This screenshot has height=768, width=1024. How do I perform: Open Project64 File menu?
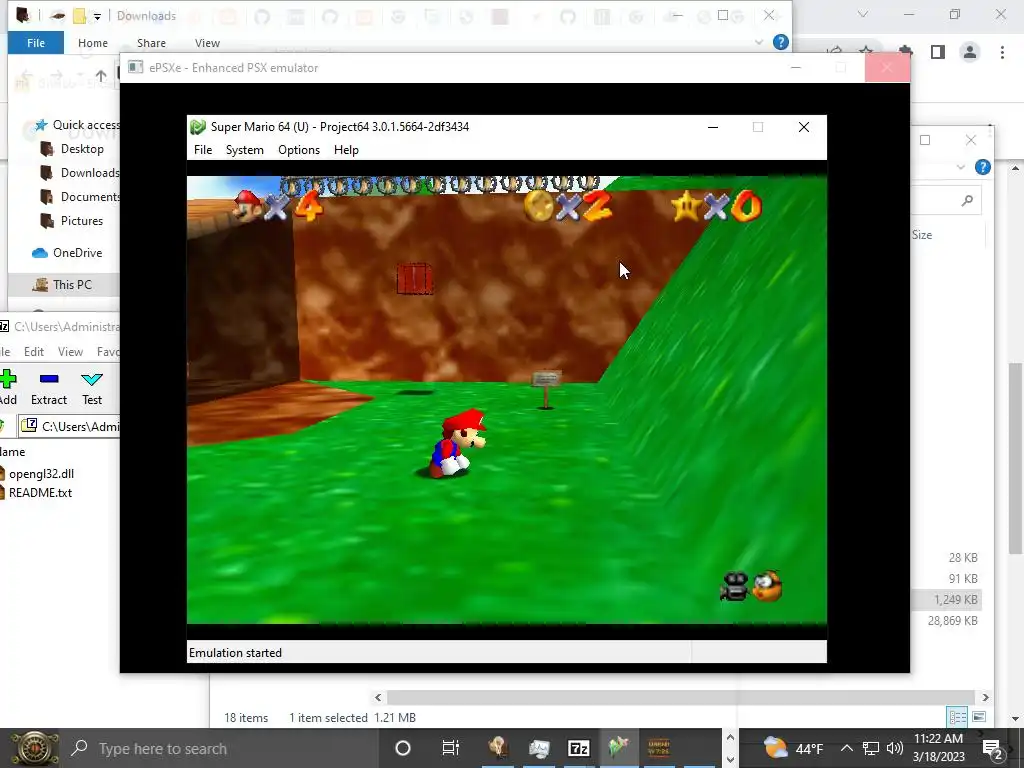[203, 150]
